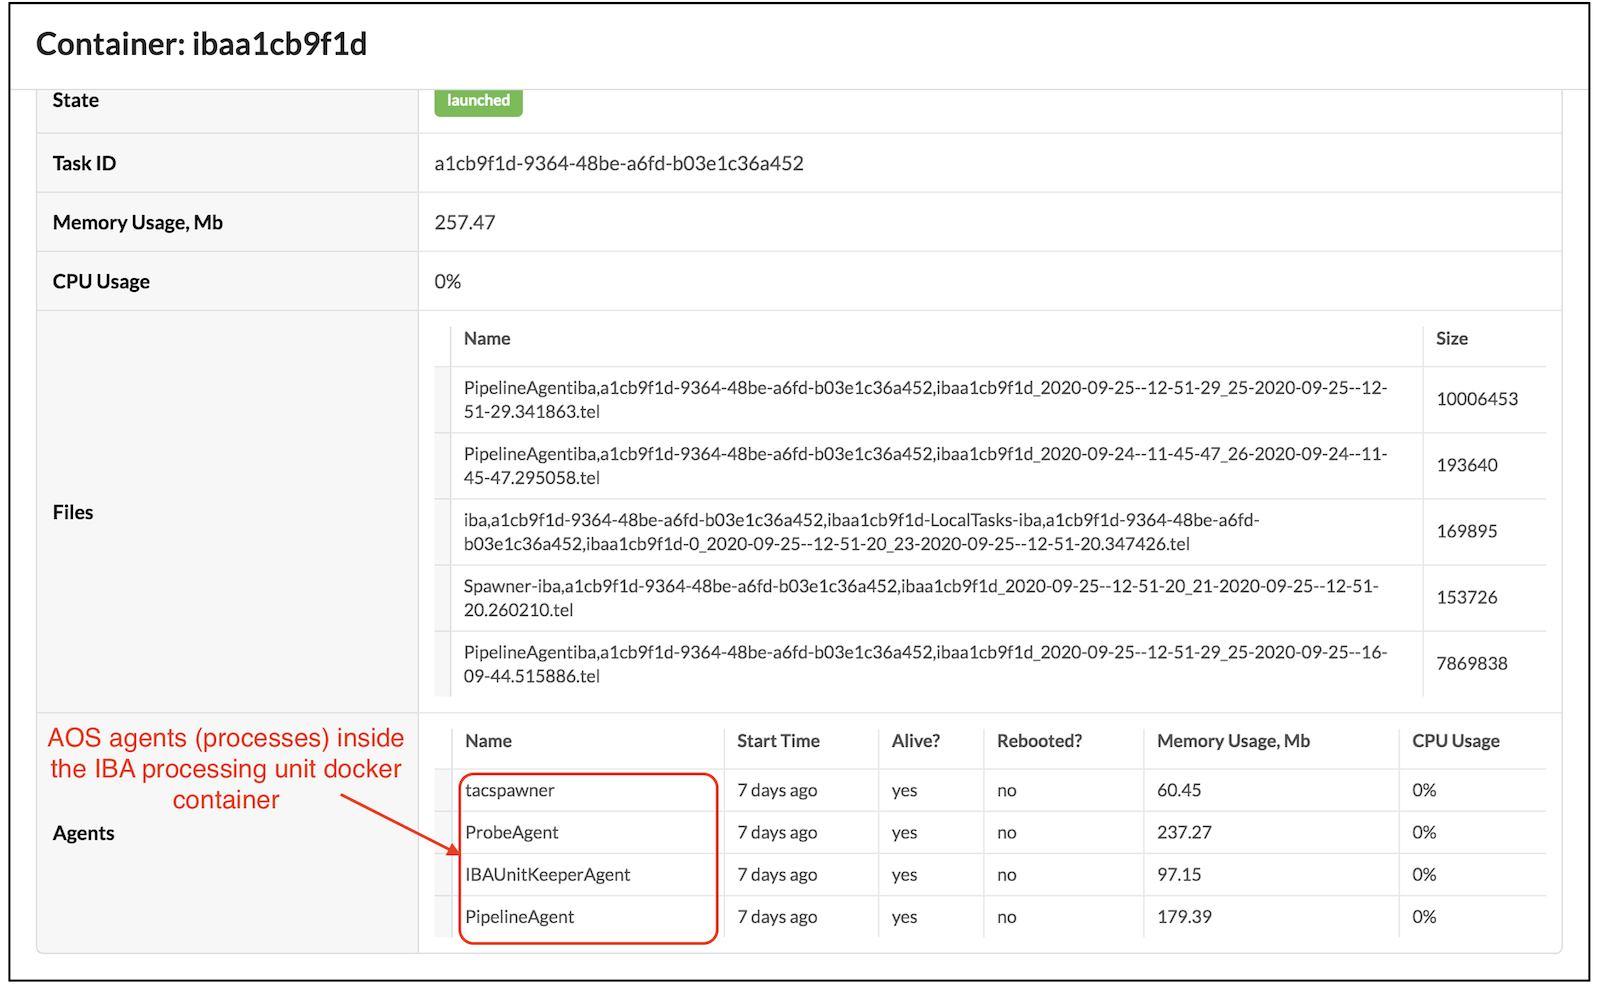Select the LocalTasks file ending 51-20.347426.tel
Viewport: 1600px width, 985px height.
[861, 532]
